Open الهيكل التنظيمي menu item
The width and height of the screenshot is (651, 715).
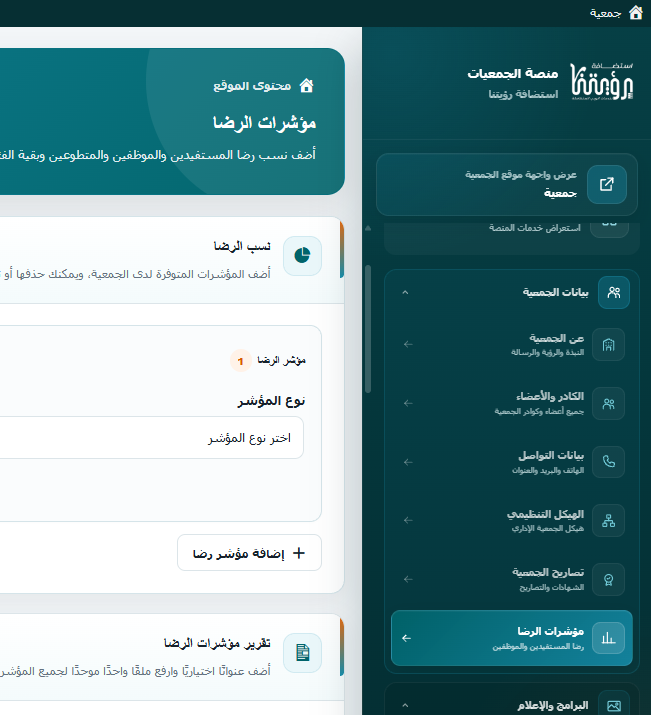(512, 520)
